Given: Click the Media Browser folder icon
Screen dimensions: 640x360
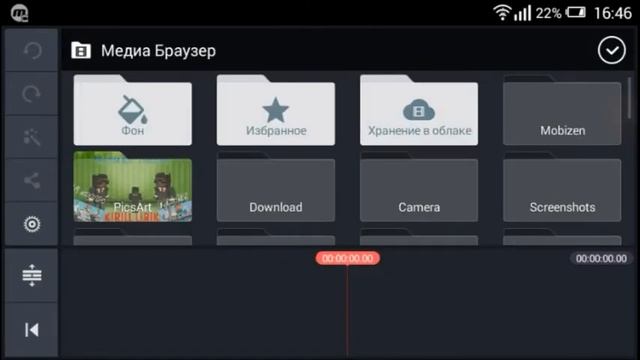Looking at the screenshot, I should [x=81, y=51].
